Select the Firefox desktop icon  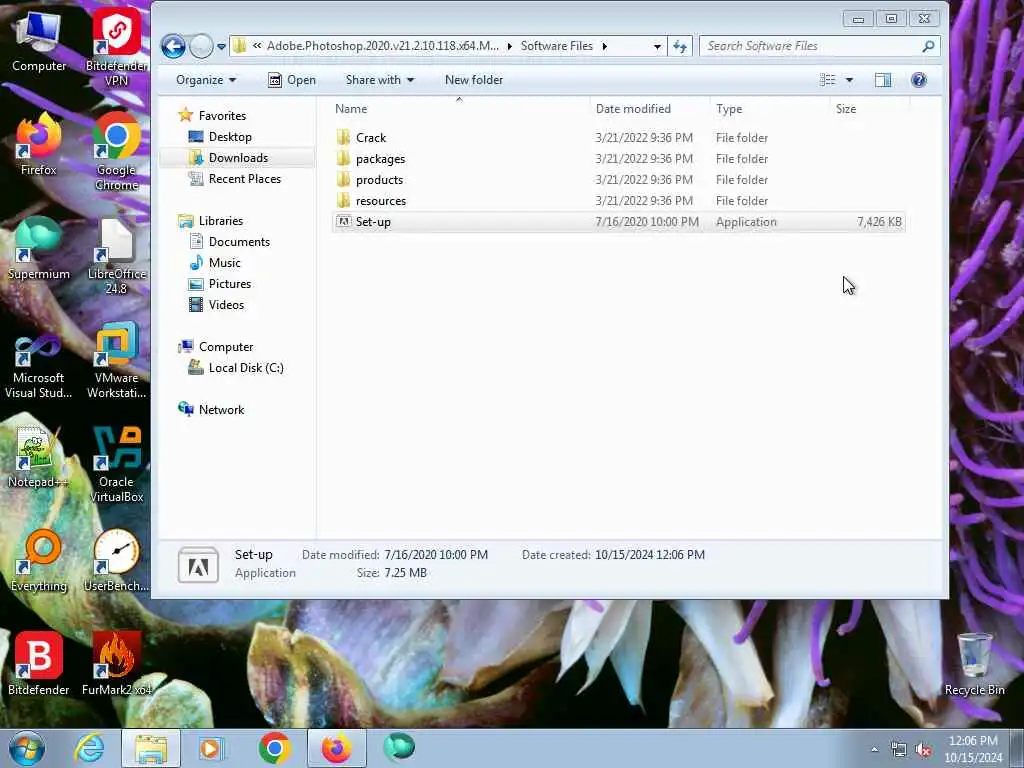click(39, 145)
